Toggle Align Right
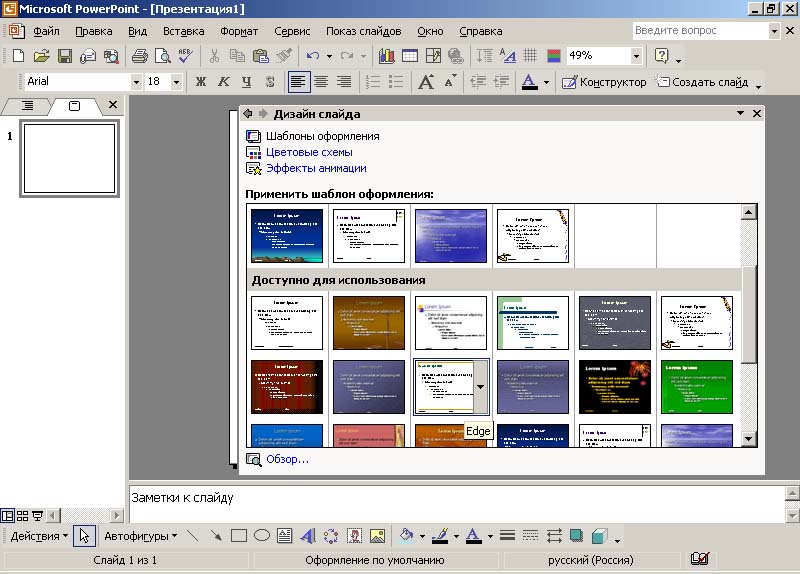The image size is (800, 574). 344,82
